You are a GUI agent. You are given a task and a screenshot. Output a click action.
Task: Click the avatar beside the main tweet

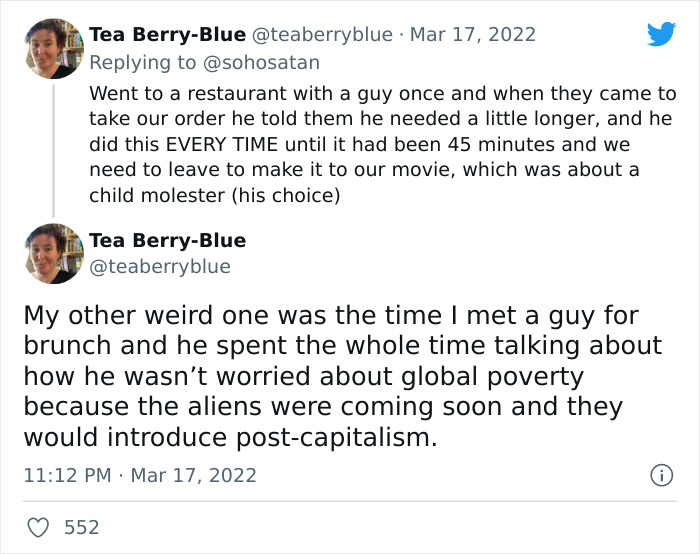[x=54, y=254]
